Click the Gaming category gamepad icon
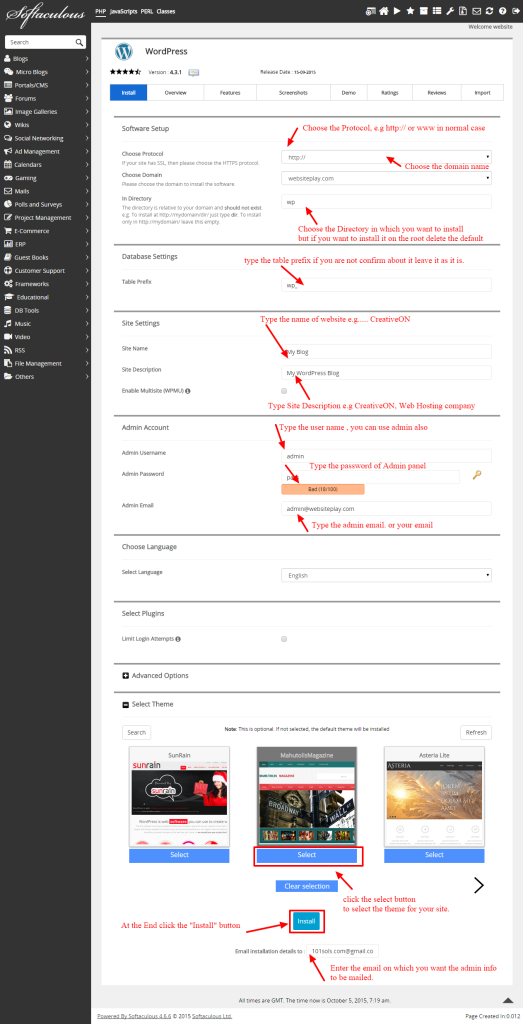The image size is (523, 1024). click(8, 178)
